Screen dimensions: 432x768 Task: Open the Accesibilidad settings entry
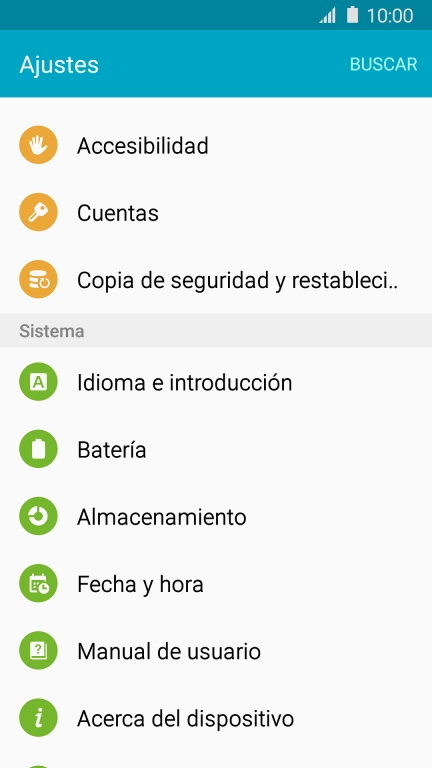click(x=216, y=145)
